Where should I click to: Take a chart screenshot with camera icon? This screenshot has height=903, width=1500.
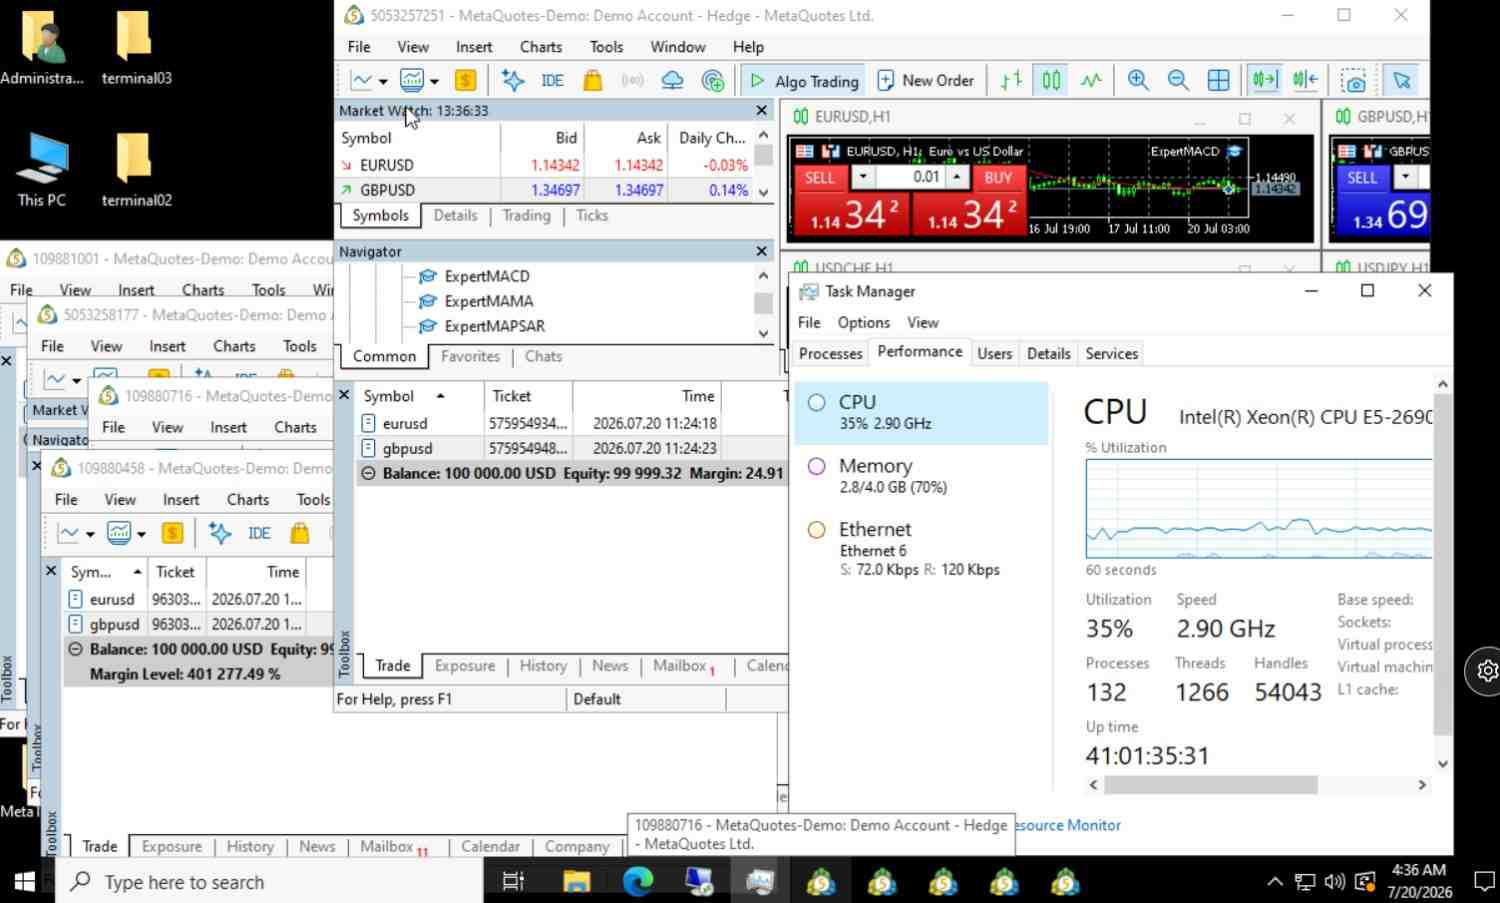(x=1354, y=81)
